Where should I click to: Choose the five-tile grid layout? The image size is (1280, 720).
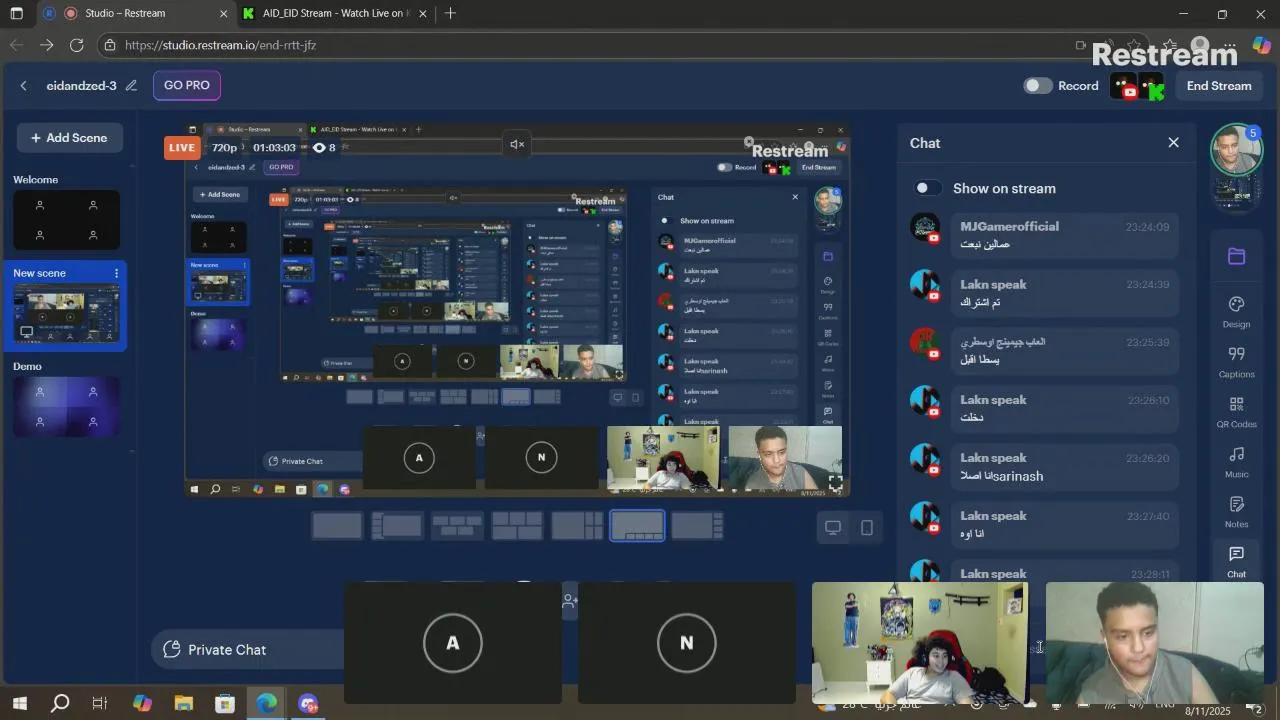pyautogui.click(x=517, y=525)
